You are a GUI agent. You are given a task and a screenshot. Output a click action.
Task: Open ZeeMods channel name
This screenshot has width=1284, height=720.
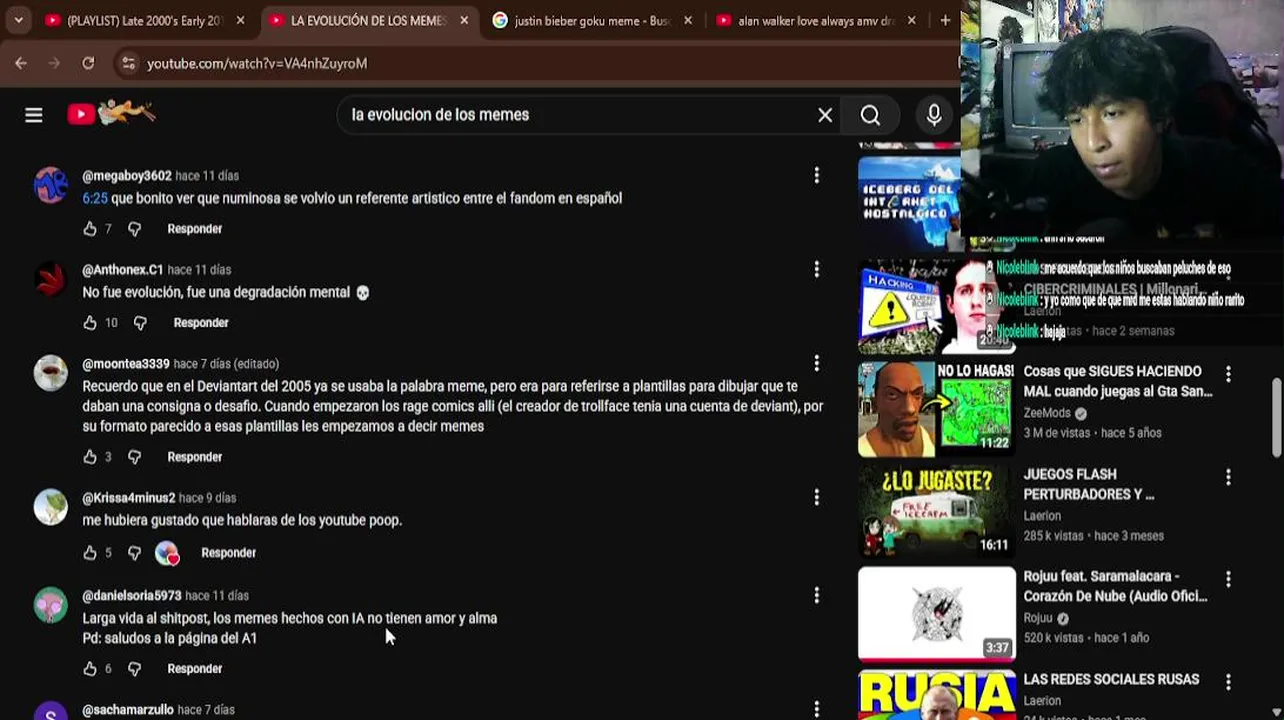coord(1047,413)
